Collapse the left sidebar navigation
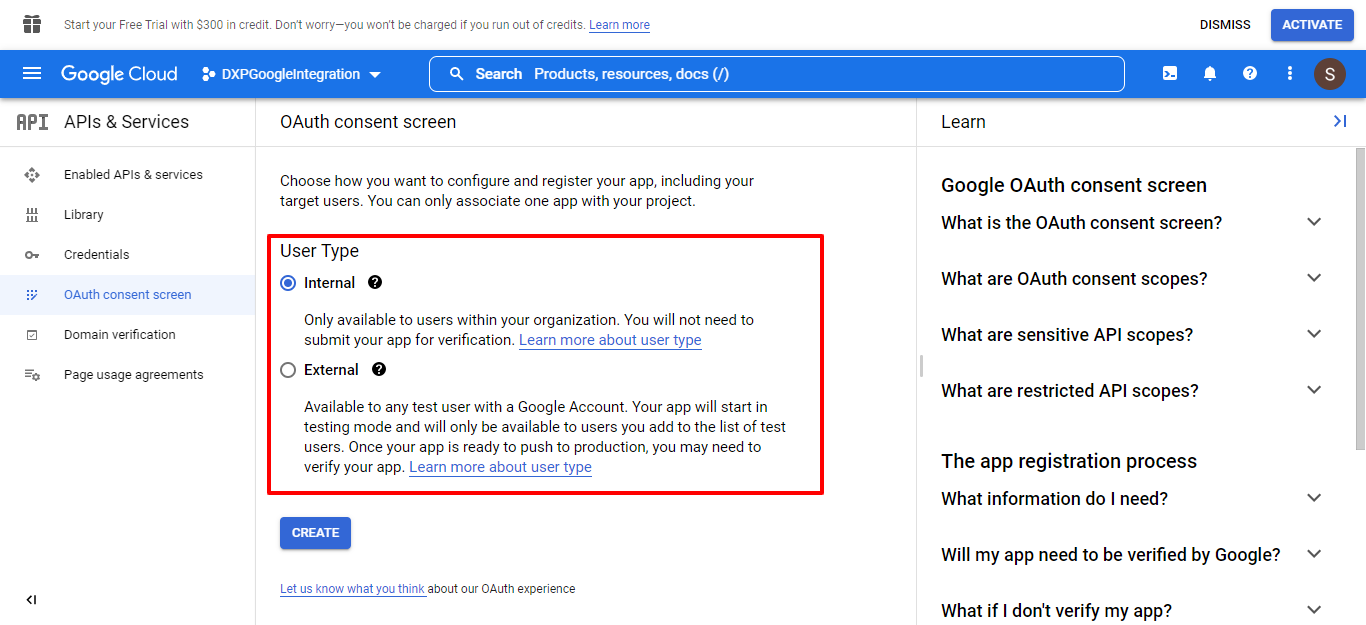The image size is (1366, 625). click(31, 600)
